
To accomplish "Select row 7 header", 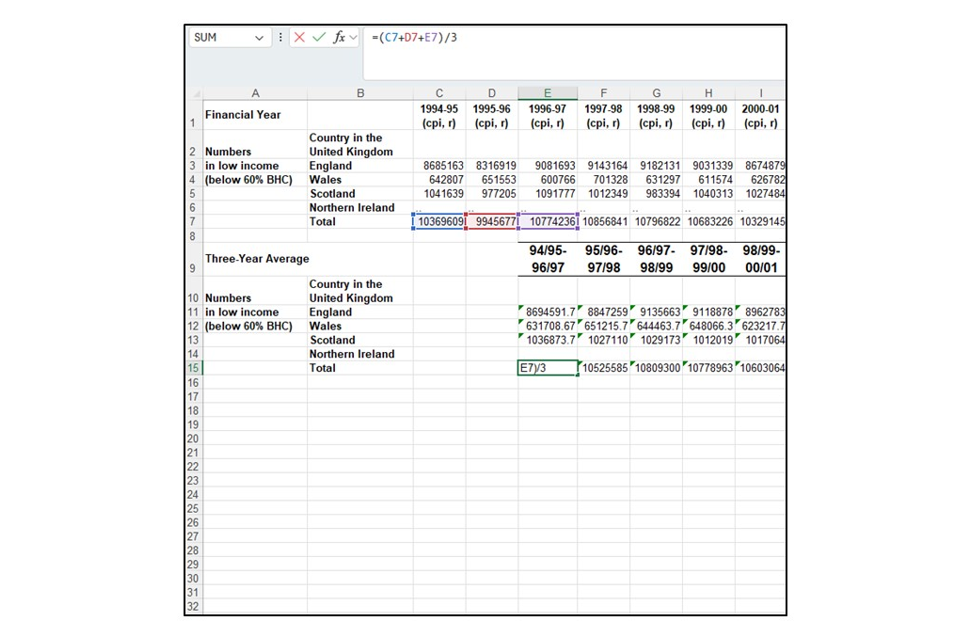I will coord(193,221).
